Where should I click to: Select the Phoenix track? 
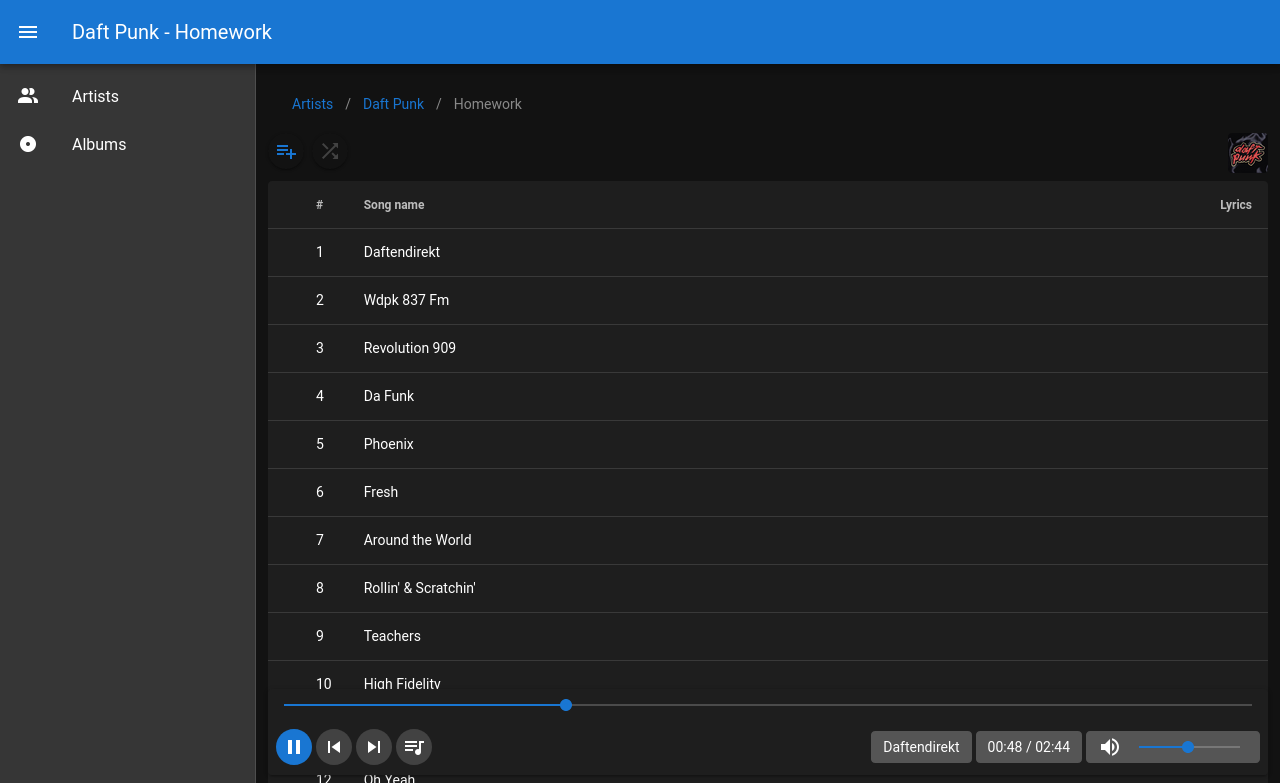click(768, 445)
